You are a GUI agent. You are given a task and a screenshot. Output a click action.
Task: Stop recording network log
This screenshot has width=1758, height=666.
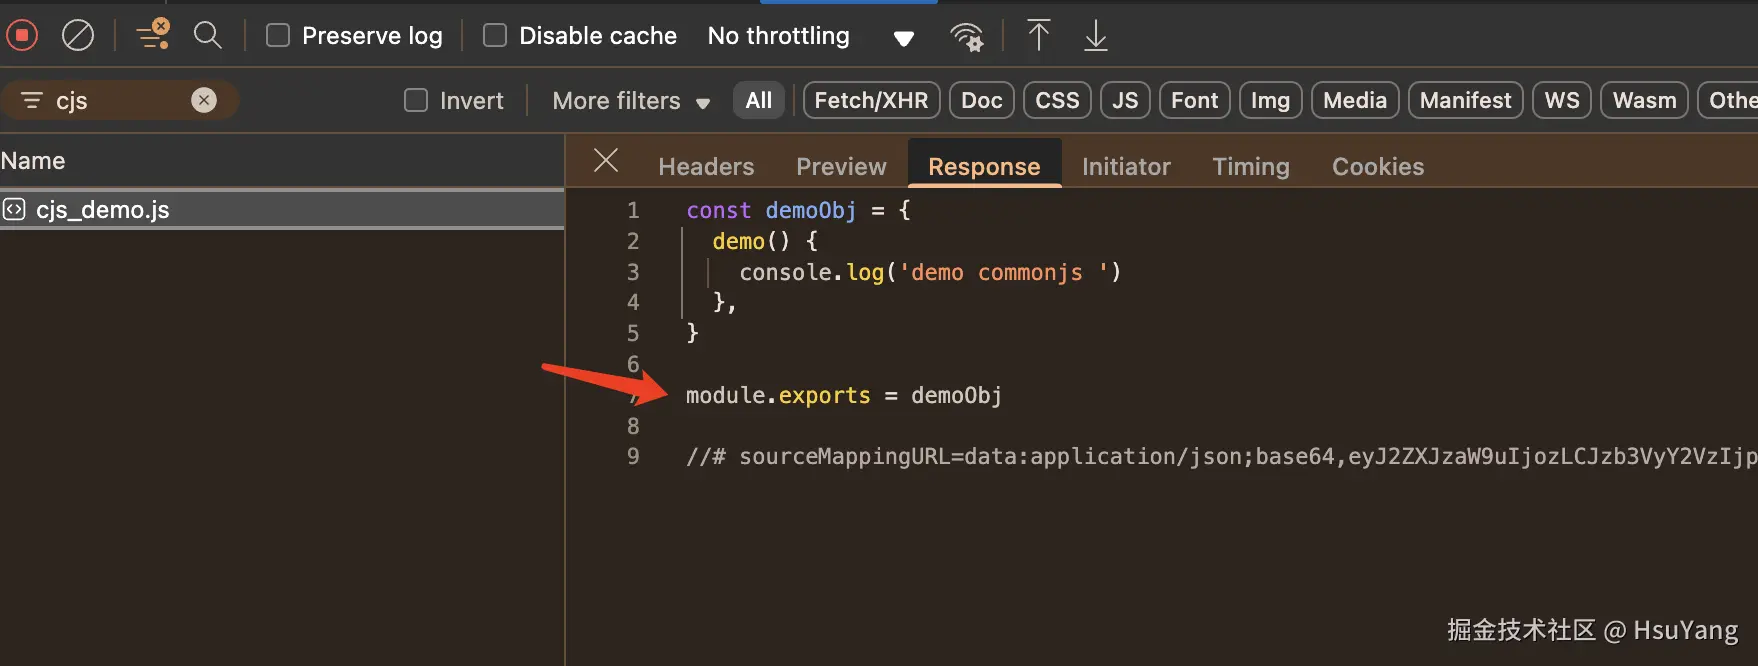coord(22,36)
